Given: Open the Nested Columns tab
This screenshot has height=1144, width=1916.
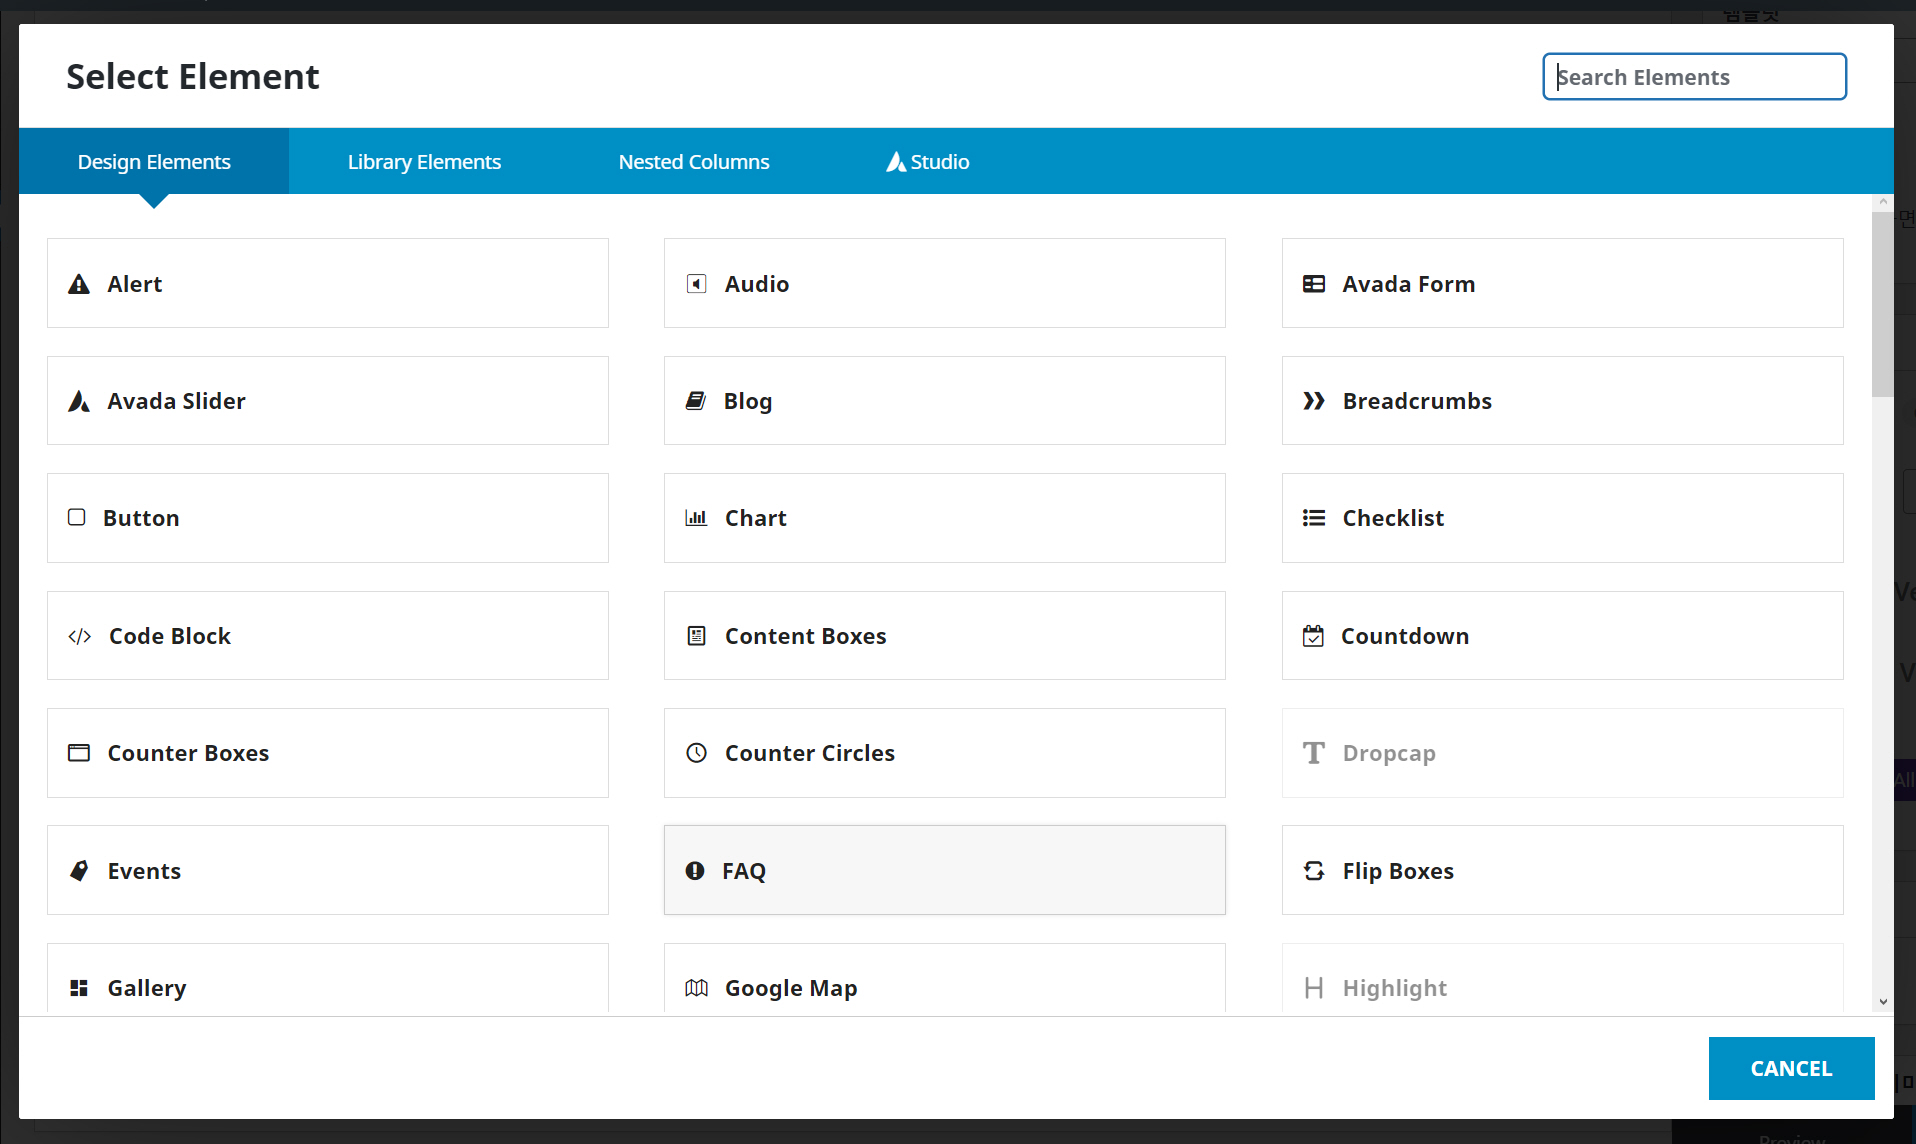Looking at the screenshot, I should click(694, 162).
